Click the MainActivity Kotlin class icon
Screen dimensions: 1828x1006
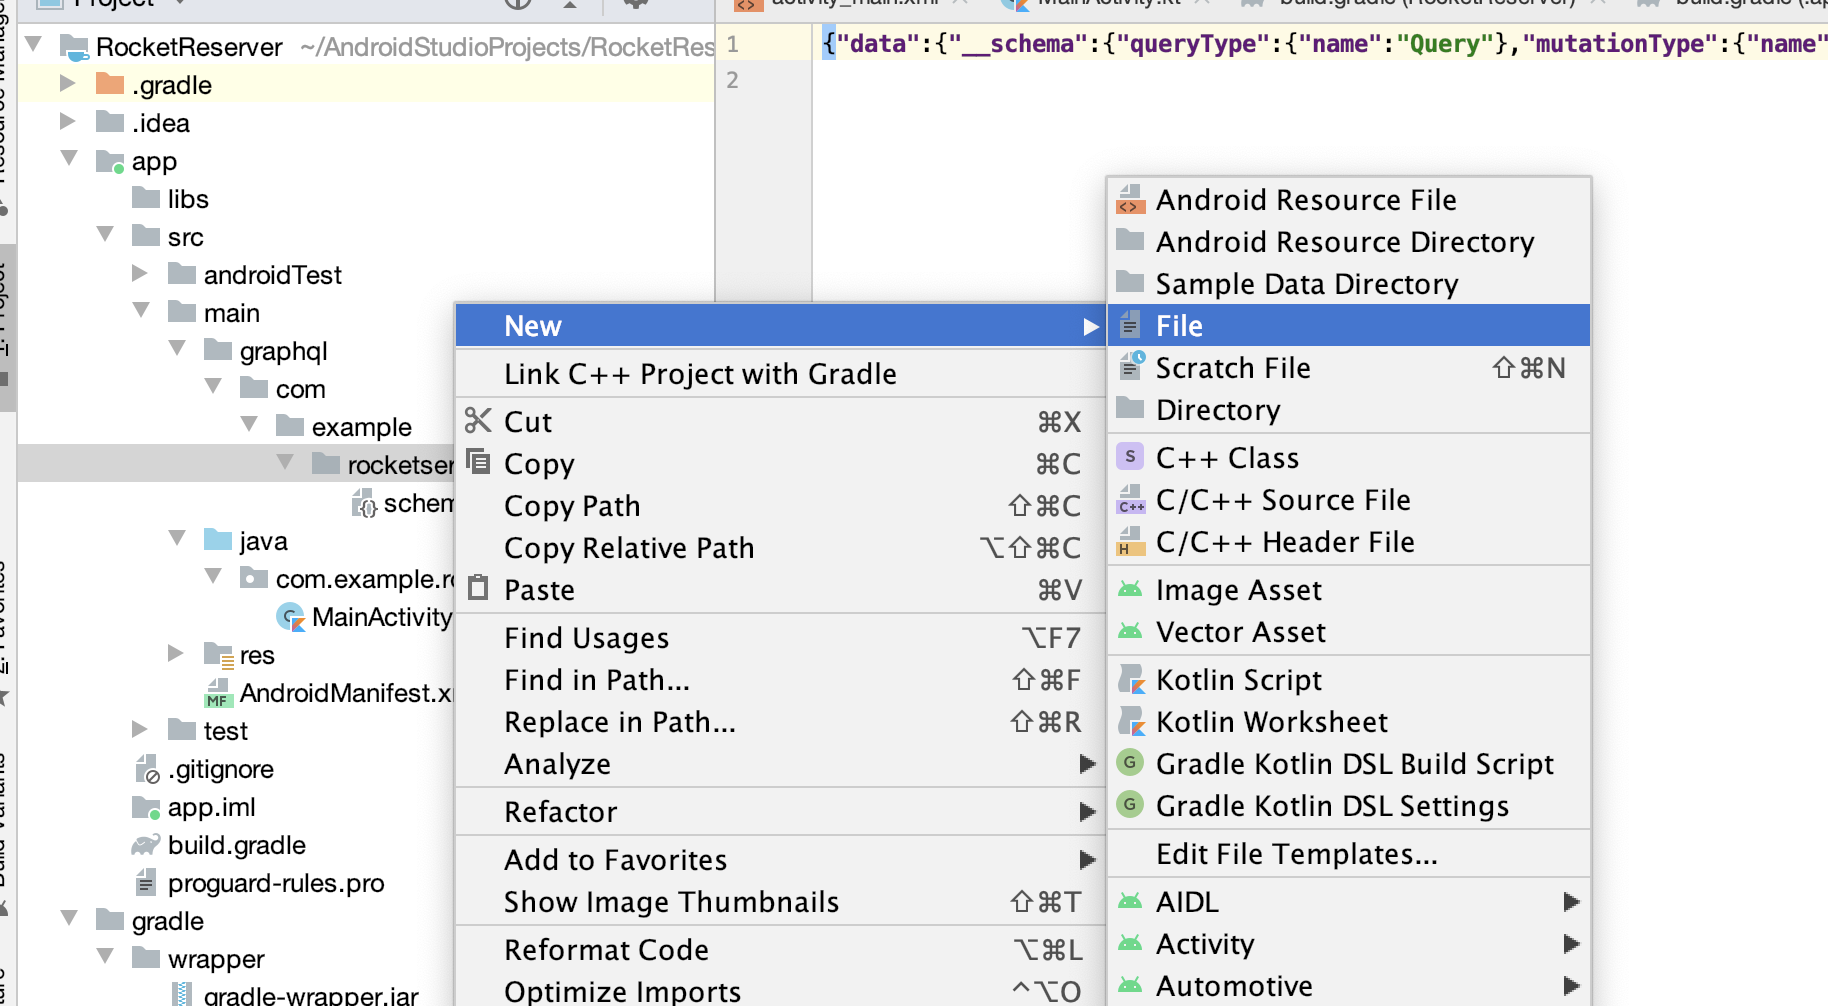pyautogui.click(x=292, y=617)
